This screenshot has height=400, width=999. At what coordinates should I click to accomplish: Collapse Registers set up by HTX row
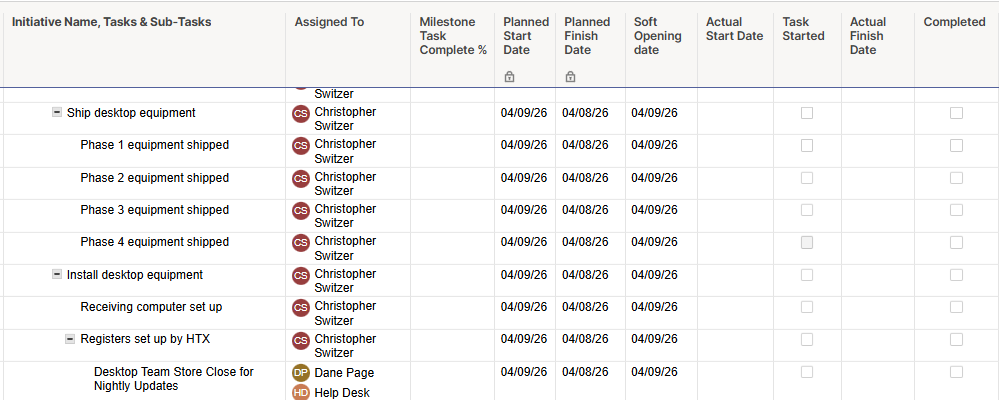tap(70, 339)
